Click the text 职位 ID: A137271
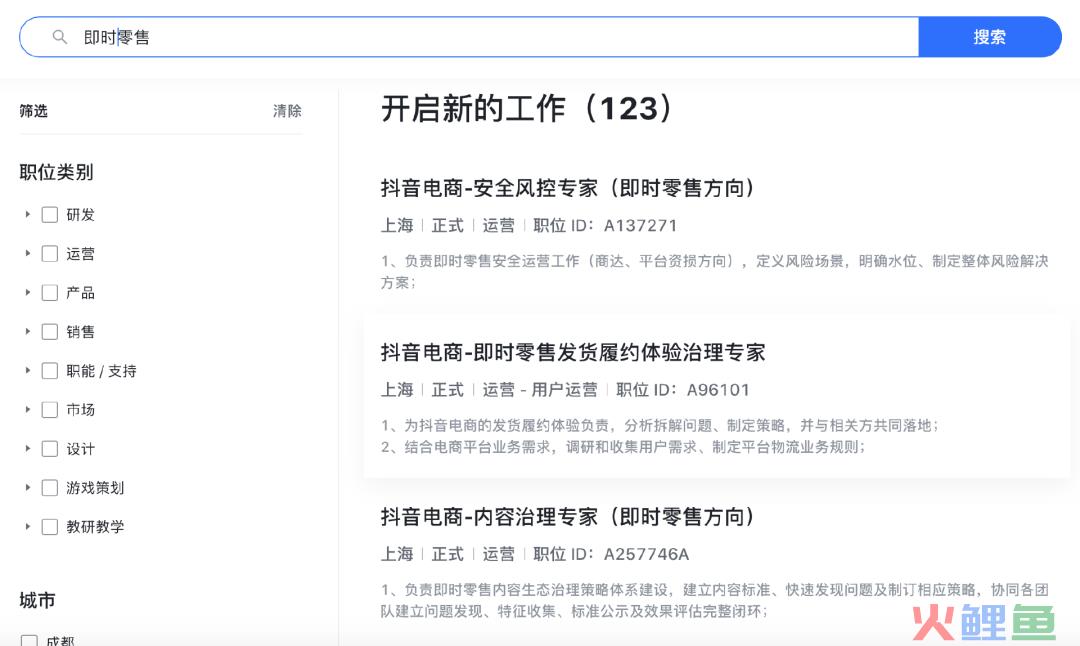The height and width of the screenshot is (646, 1080). pos(605,225)
